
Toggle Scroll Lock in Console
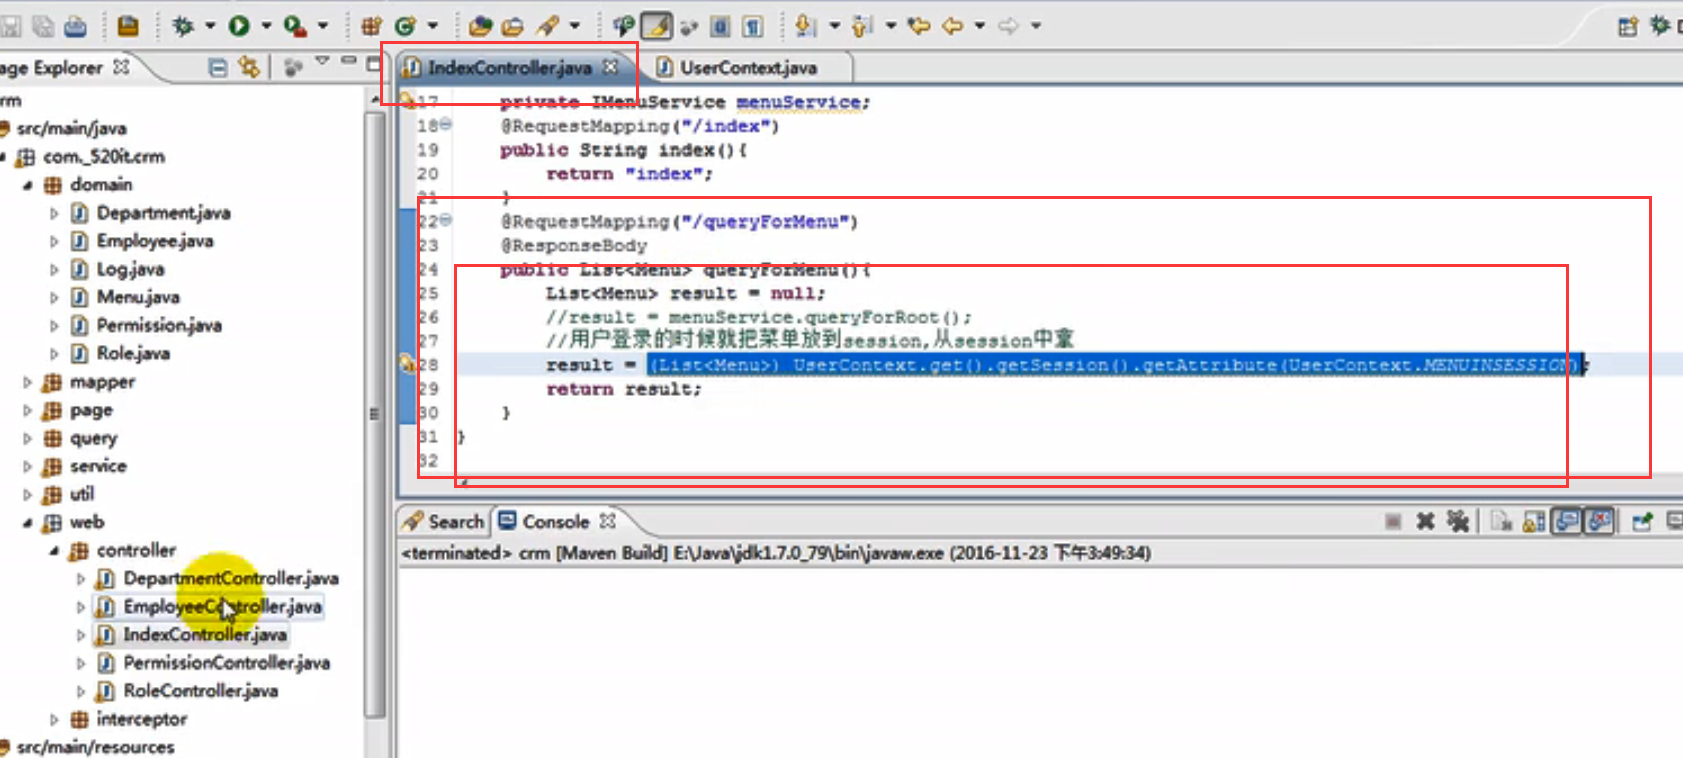[x=1534, y=521]
